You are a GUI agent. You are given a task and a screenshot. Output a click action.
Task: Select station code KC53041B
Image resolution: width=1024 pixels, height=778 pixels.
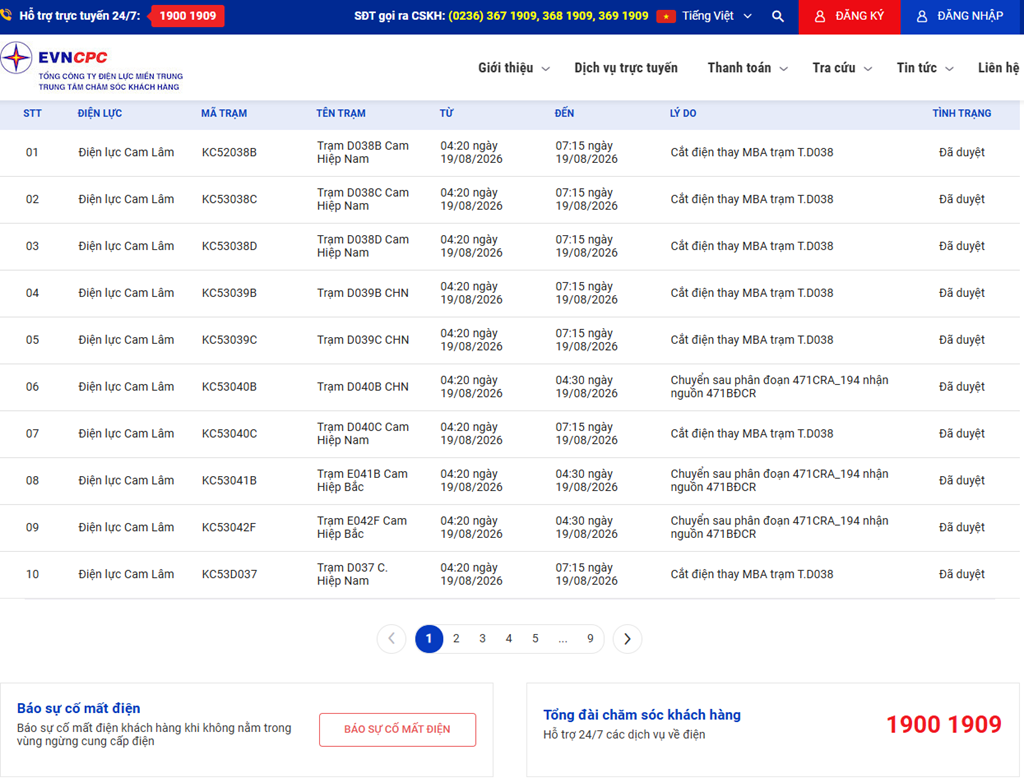229,481
